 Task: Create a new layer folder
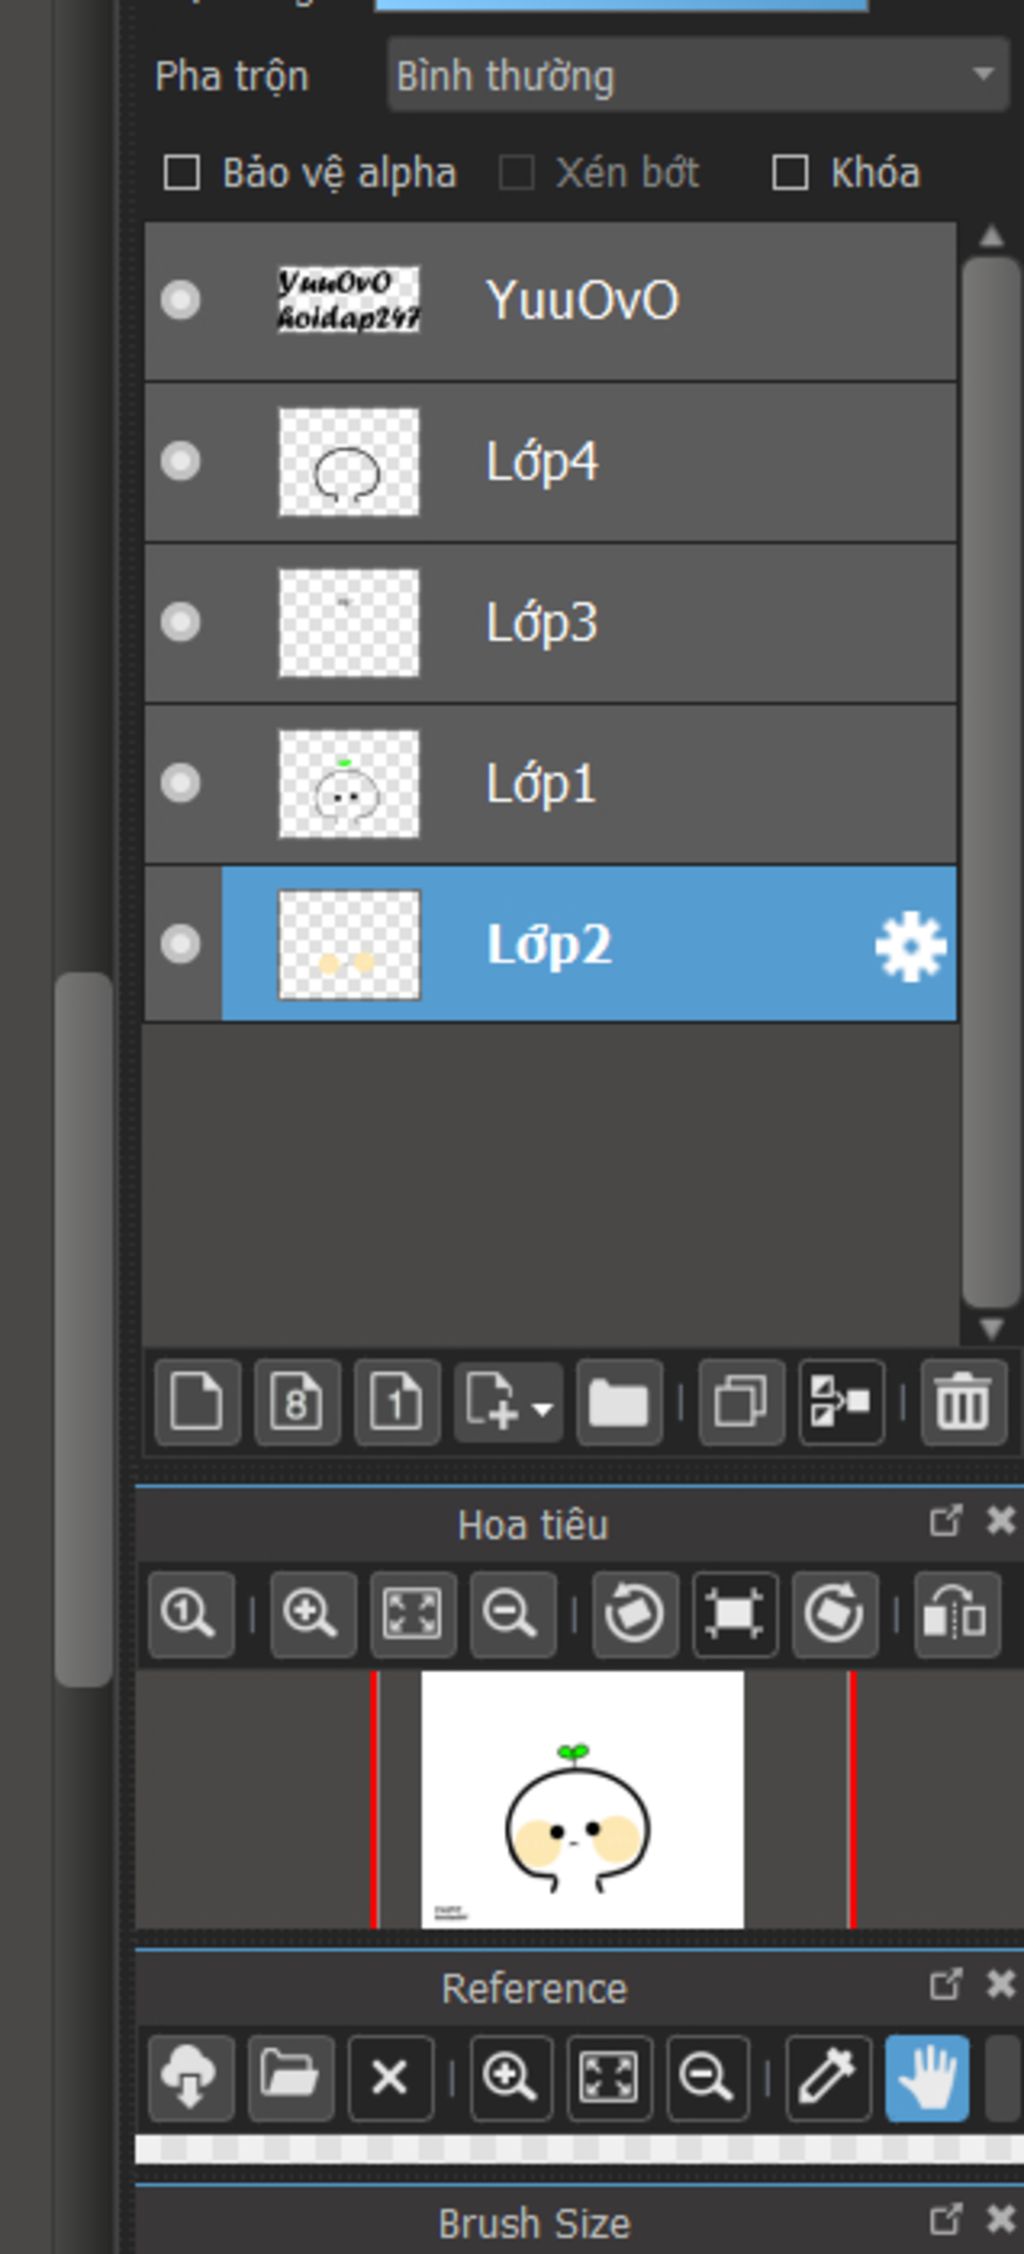[619, 1402]
